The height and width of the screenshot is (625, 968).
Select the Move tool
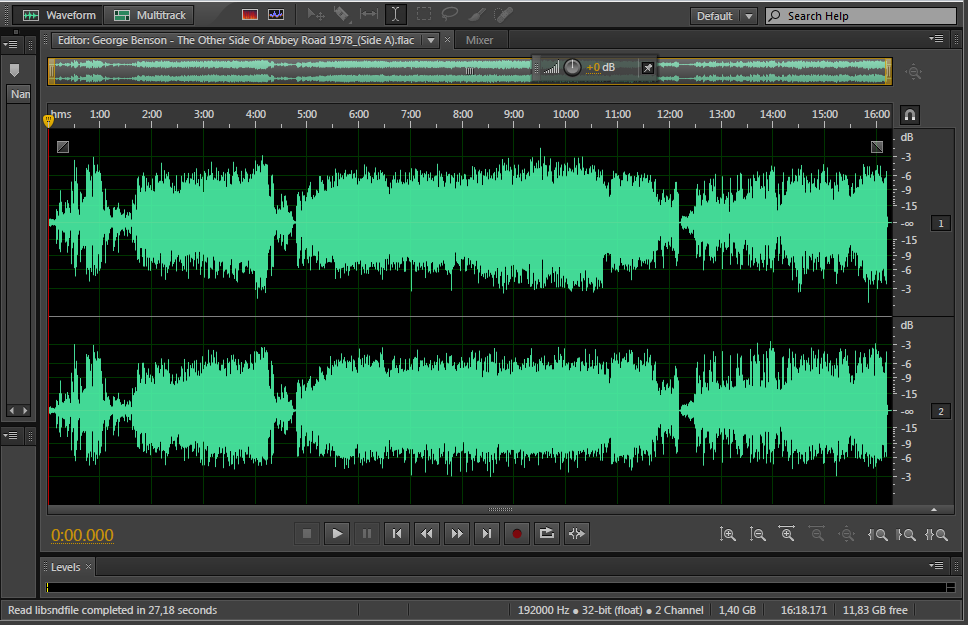(315, 14)
